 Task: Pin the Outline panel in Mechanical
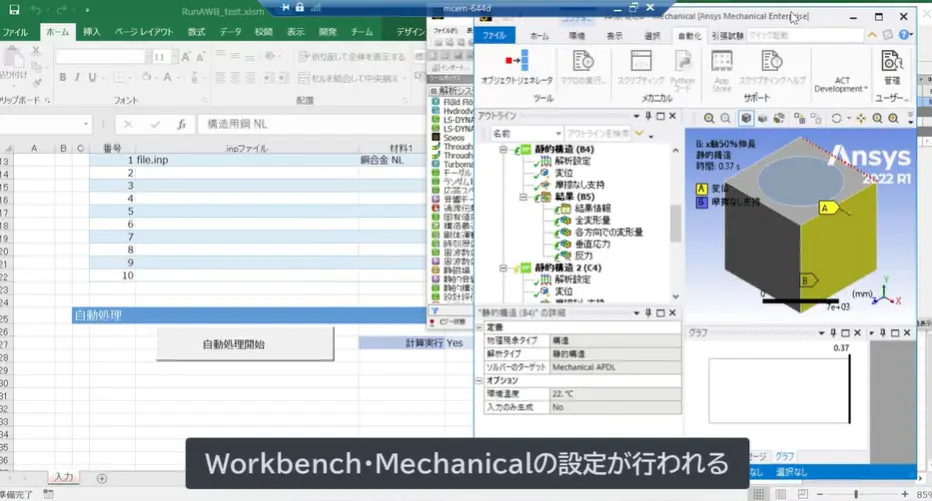tap(648, 116)
